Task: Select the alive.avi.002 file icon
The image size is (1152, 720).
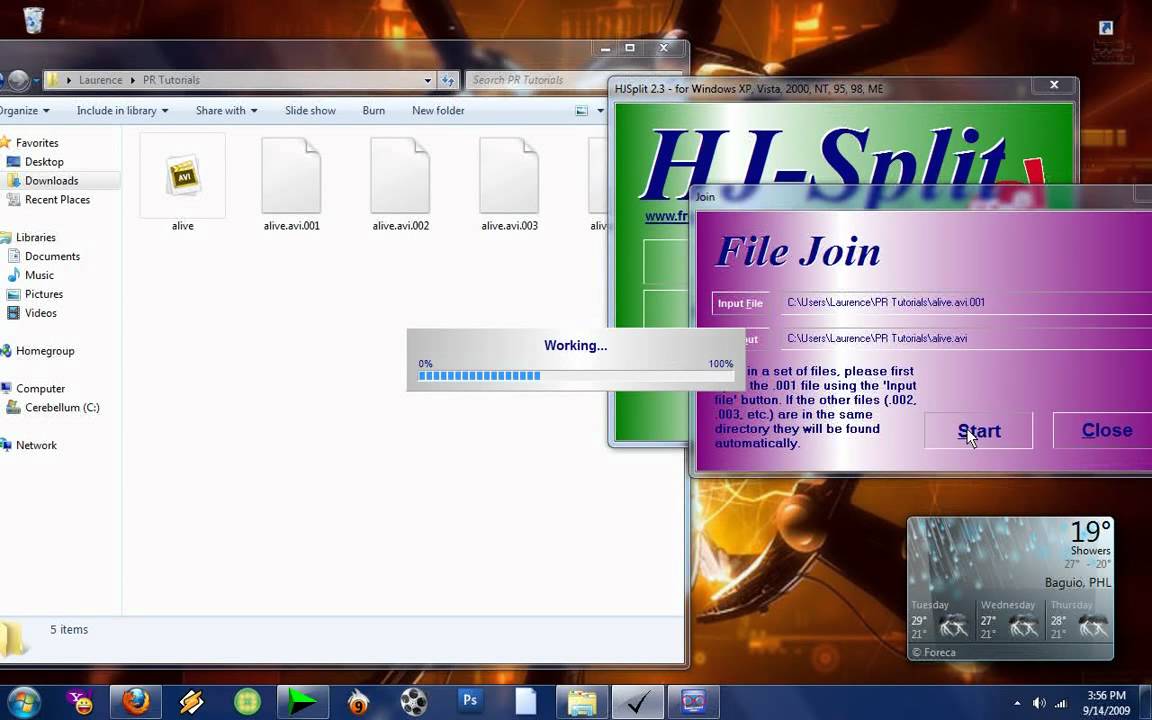Action: (400, 176)
